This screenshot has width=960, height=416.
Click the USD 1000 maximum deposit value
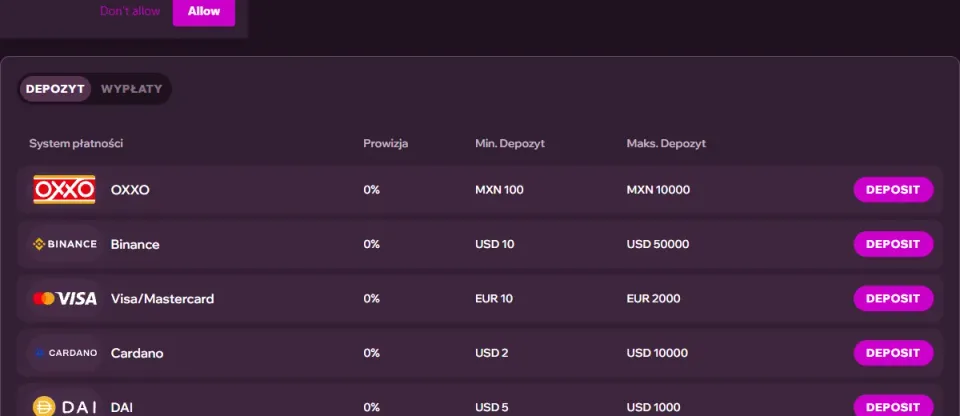(653, 407)
